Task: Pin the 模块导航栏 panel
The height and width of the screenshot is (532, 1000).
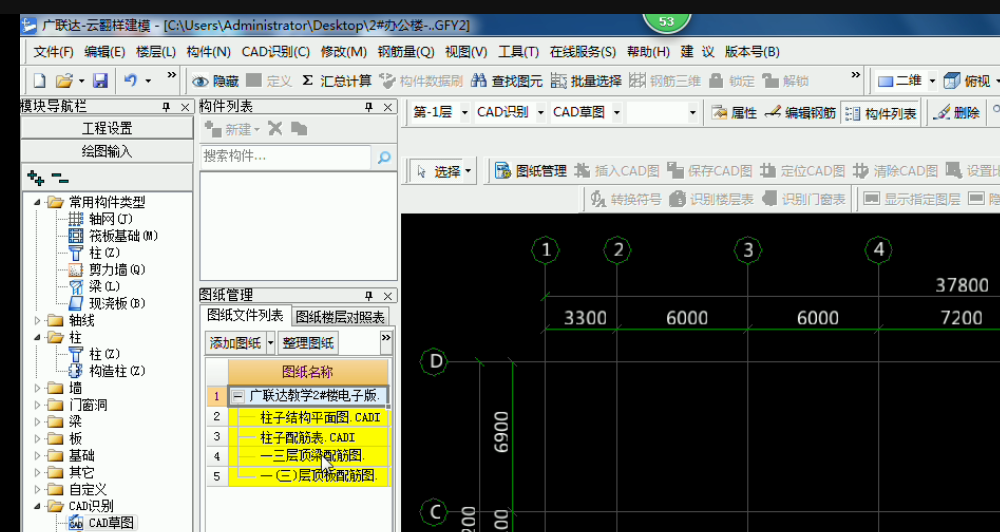Action: [x=167, y=107]
